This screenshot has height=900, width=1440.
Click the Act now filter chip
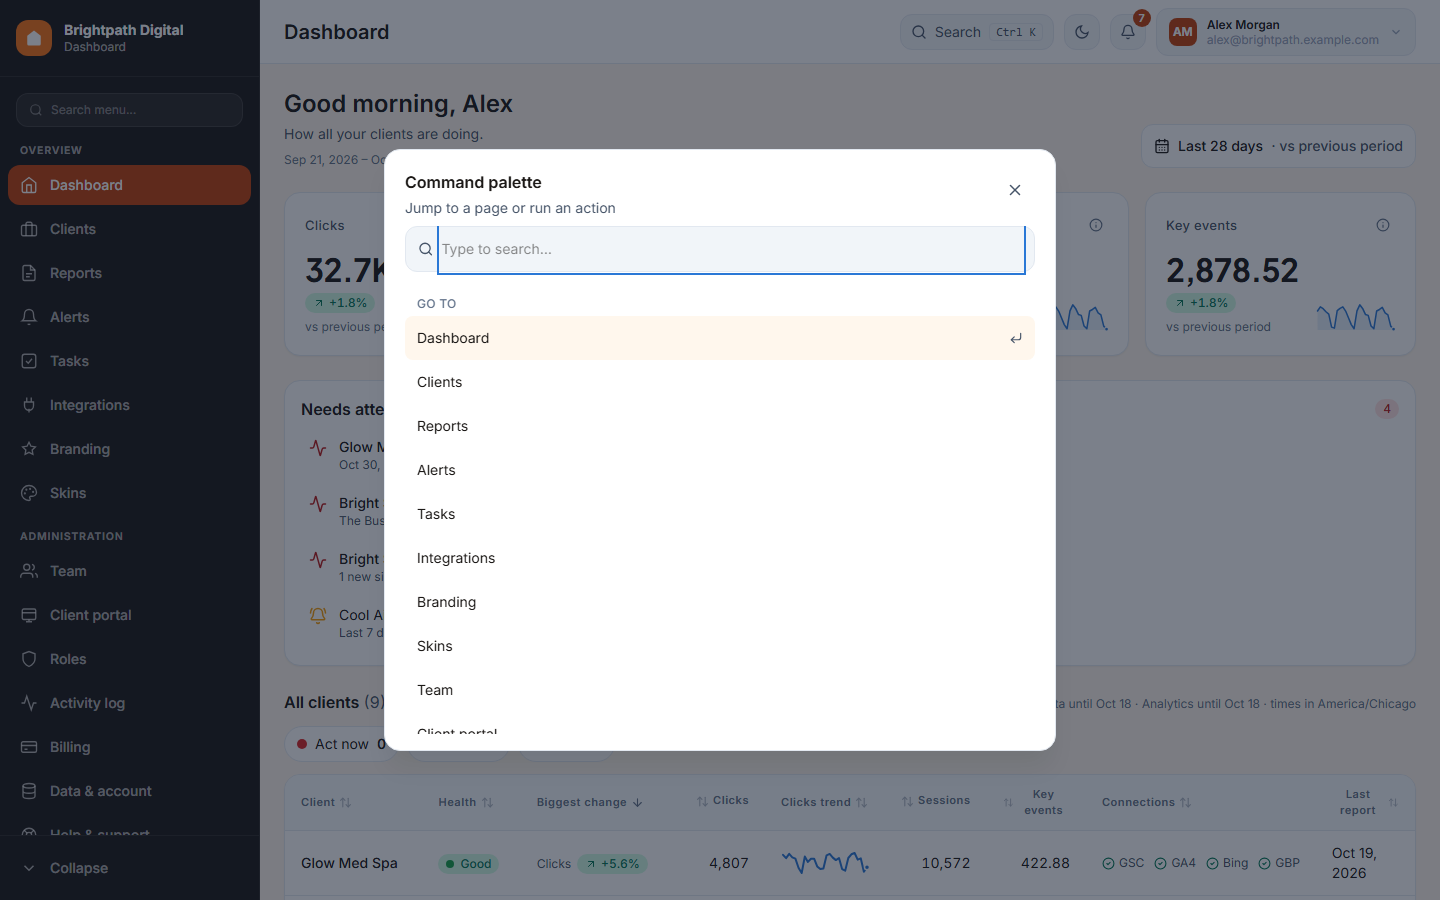tap(341, 744)
